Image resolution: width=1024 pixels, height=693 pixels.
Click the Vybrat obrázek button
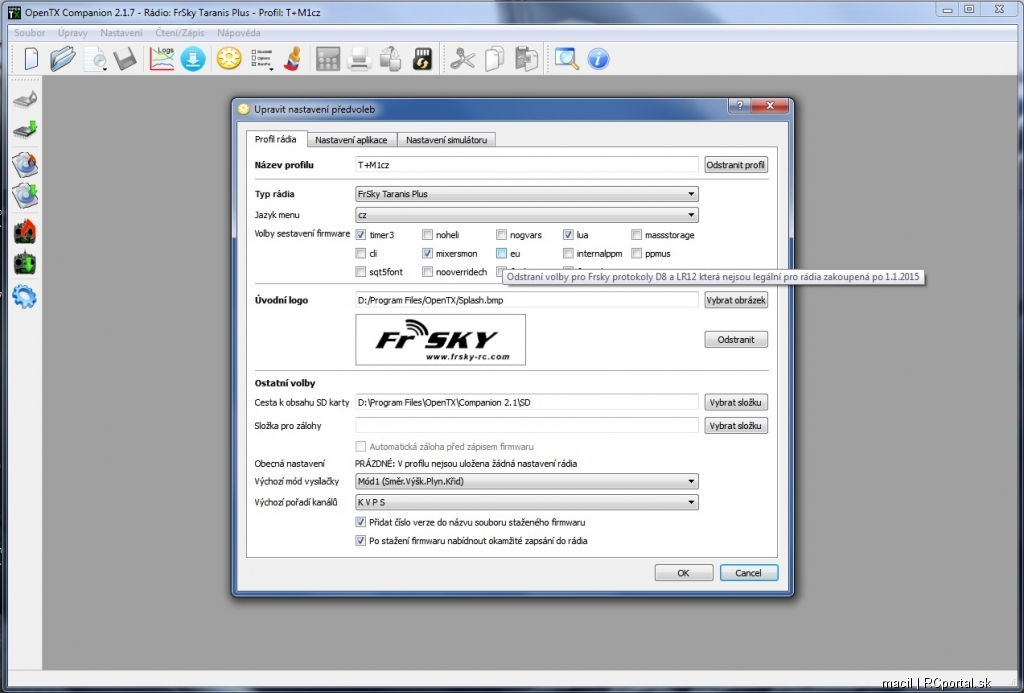click(736, 300)
